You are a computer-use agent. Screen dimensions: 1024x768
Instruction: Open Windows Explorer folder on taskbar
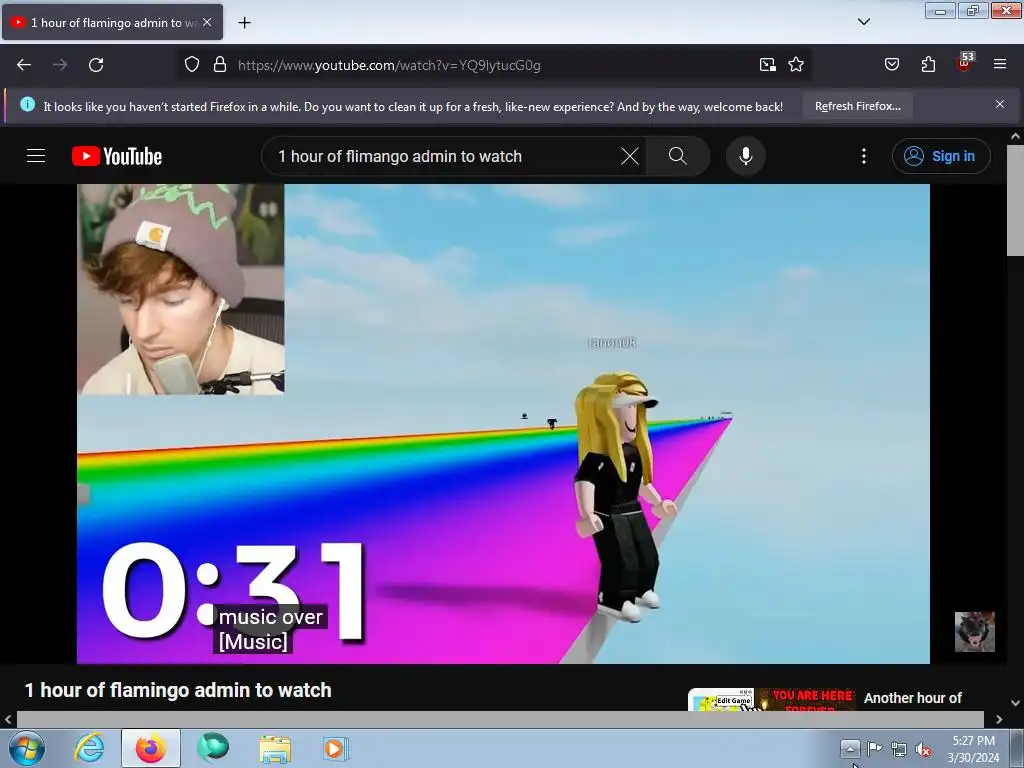click(x=275, y=748)
